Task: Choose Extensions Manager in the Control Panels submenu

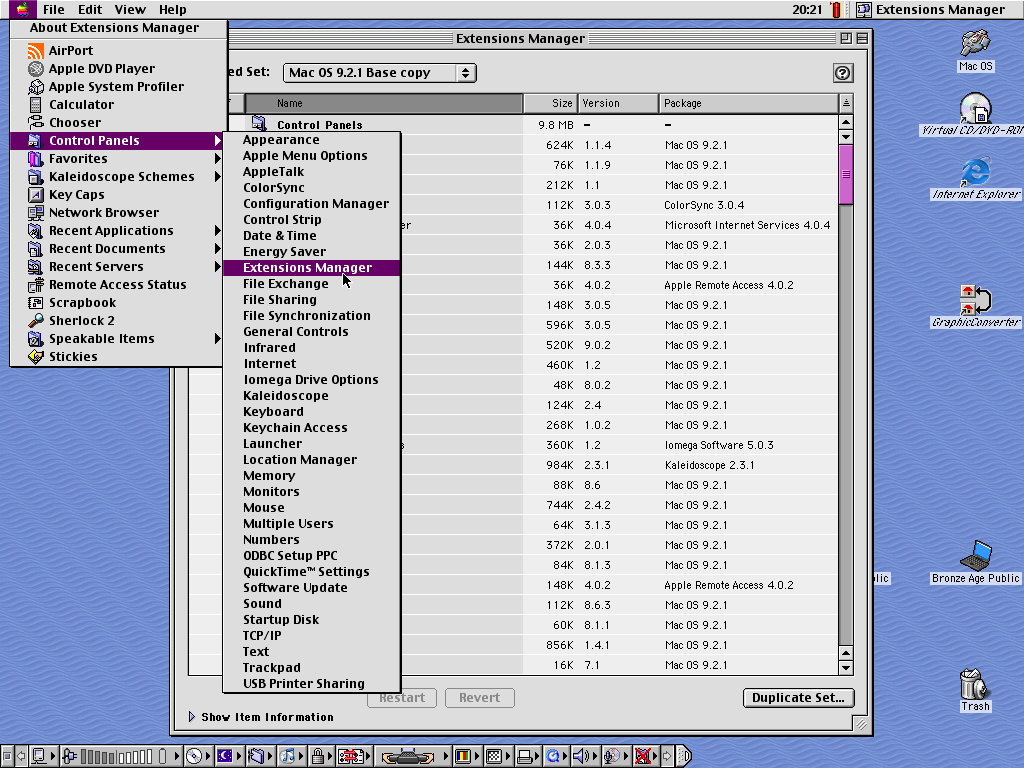Action: tap(307, 268)
